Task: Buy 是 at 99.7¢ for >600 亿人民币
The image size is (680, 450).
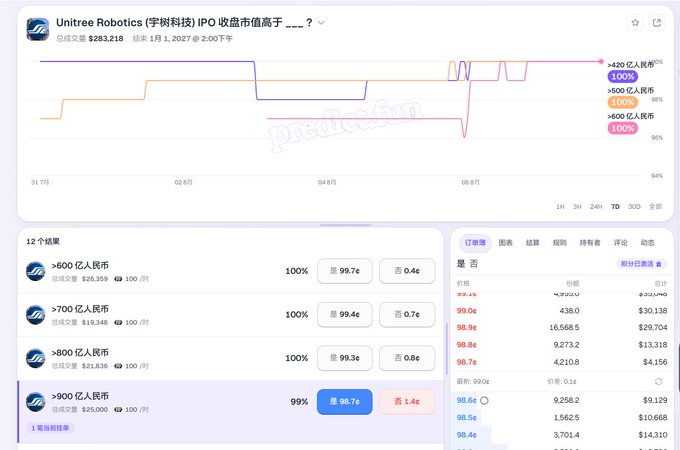Action: pos(345,271)
